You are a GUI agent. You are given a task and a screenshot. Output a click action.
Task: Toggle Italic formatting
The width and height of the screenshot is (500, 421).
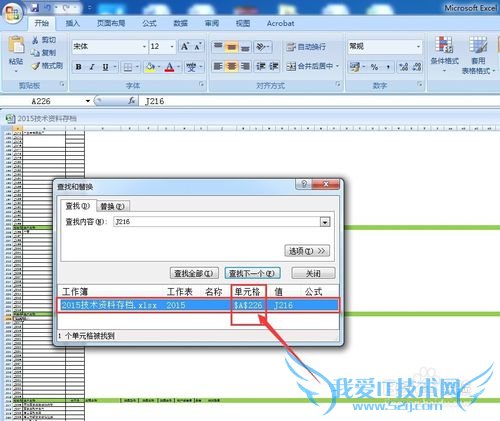coord(92,67)
